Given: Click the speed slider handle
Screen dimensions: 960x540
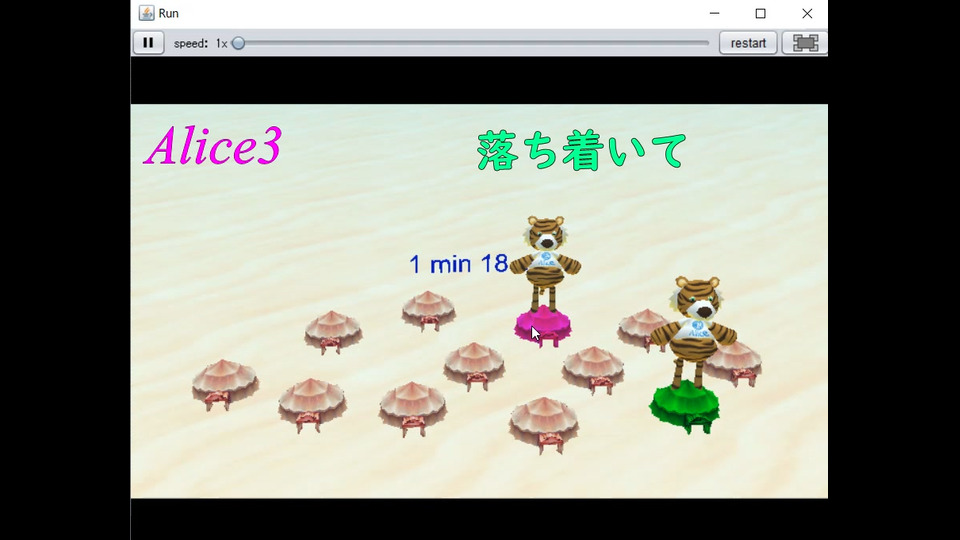Looking at the screenshot, I should click(239, 43).
